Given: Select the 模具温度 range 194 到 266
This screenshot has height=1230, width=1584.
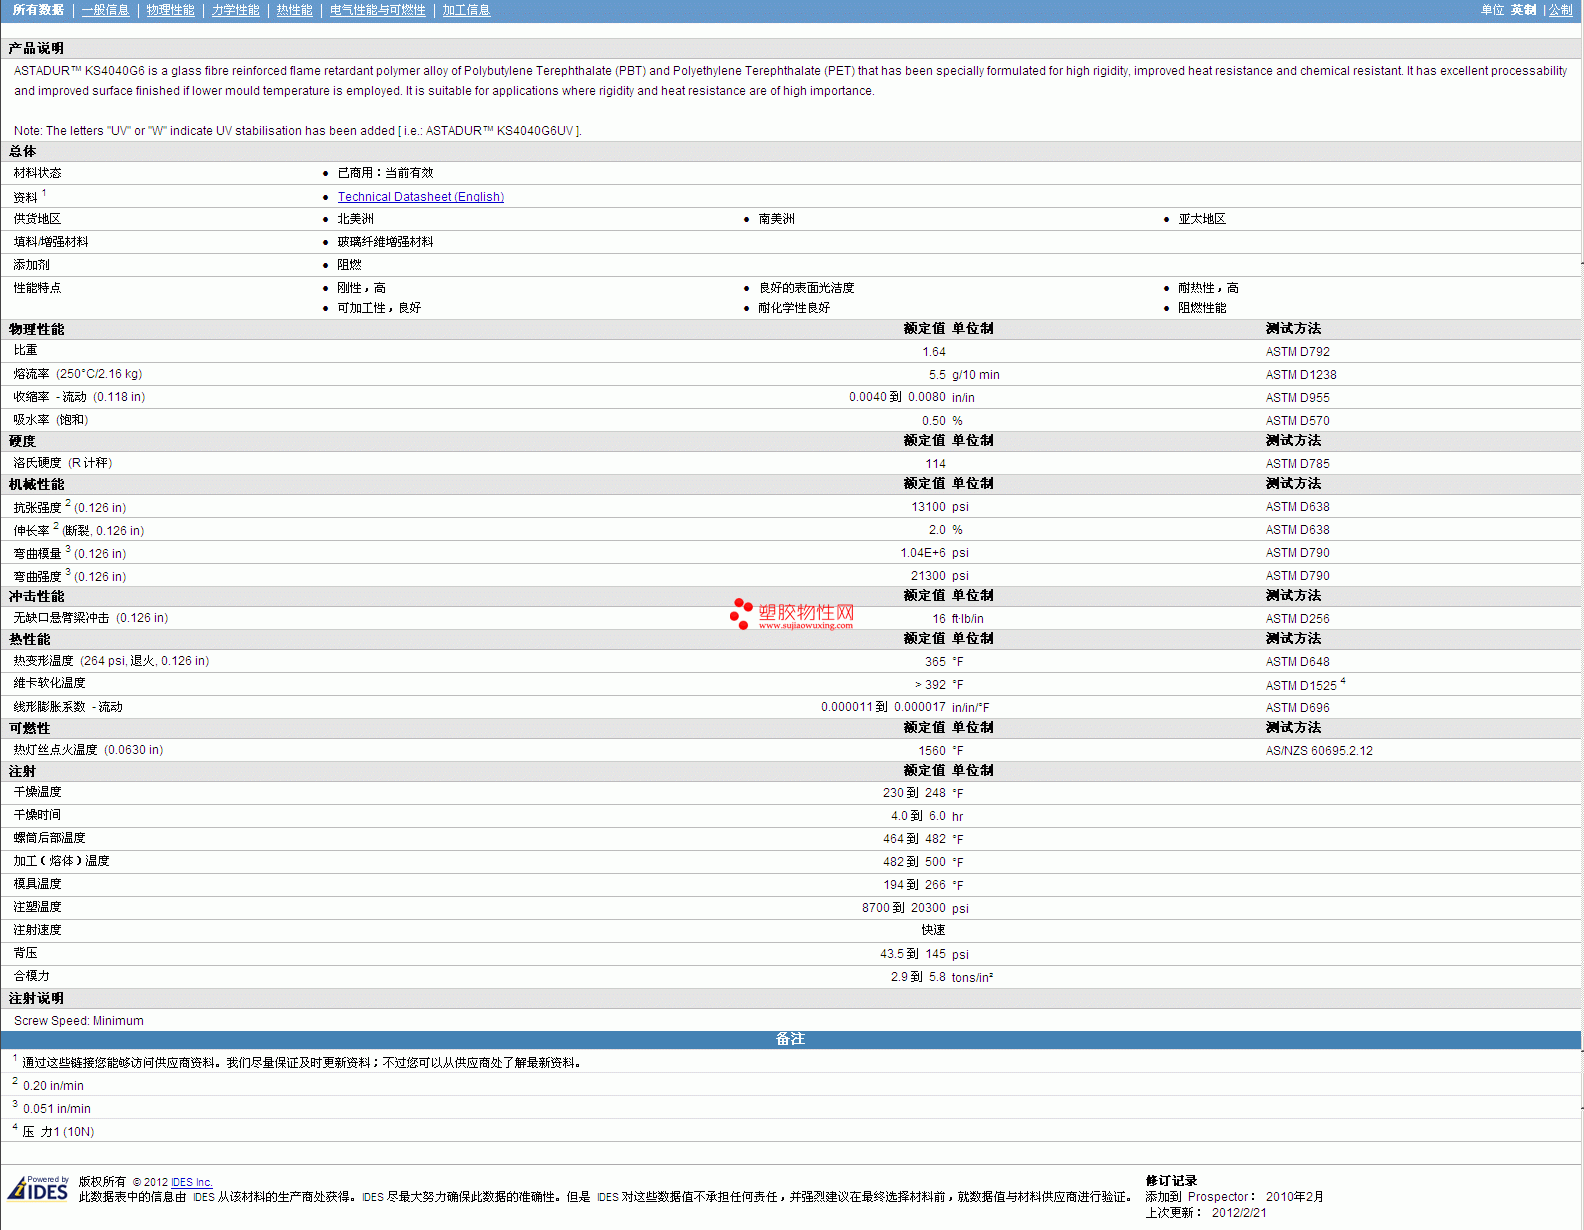Looking at the screenshot, I should pyautogui.click(x=914, y=885).
